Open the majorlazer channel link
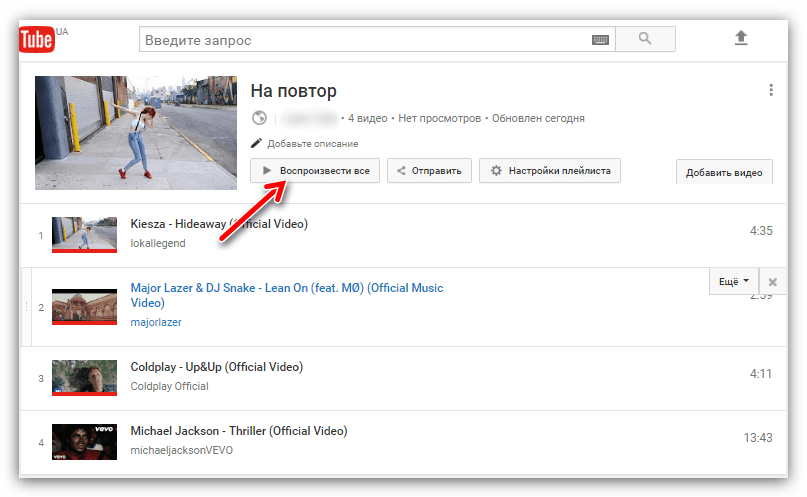Screen dimensions: 807x497 [x=156, y=322]
